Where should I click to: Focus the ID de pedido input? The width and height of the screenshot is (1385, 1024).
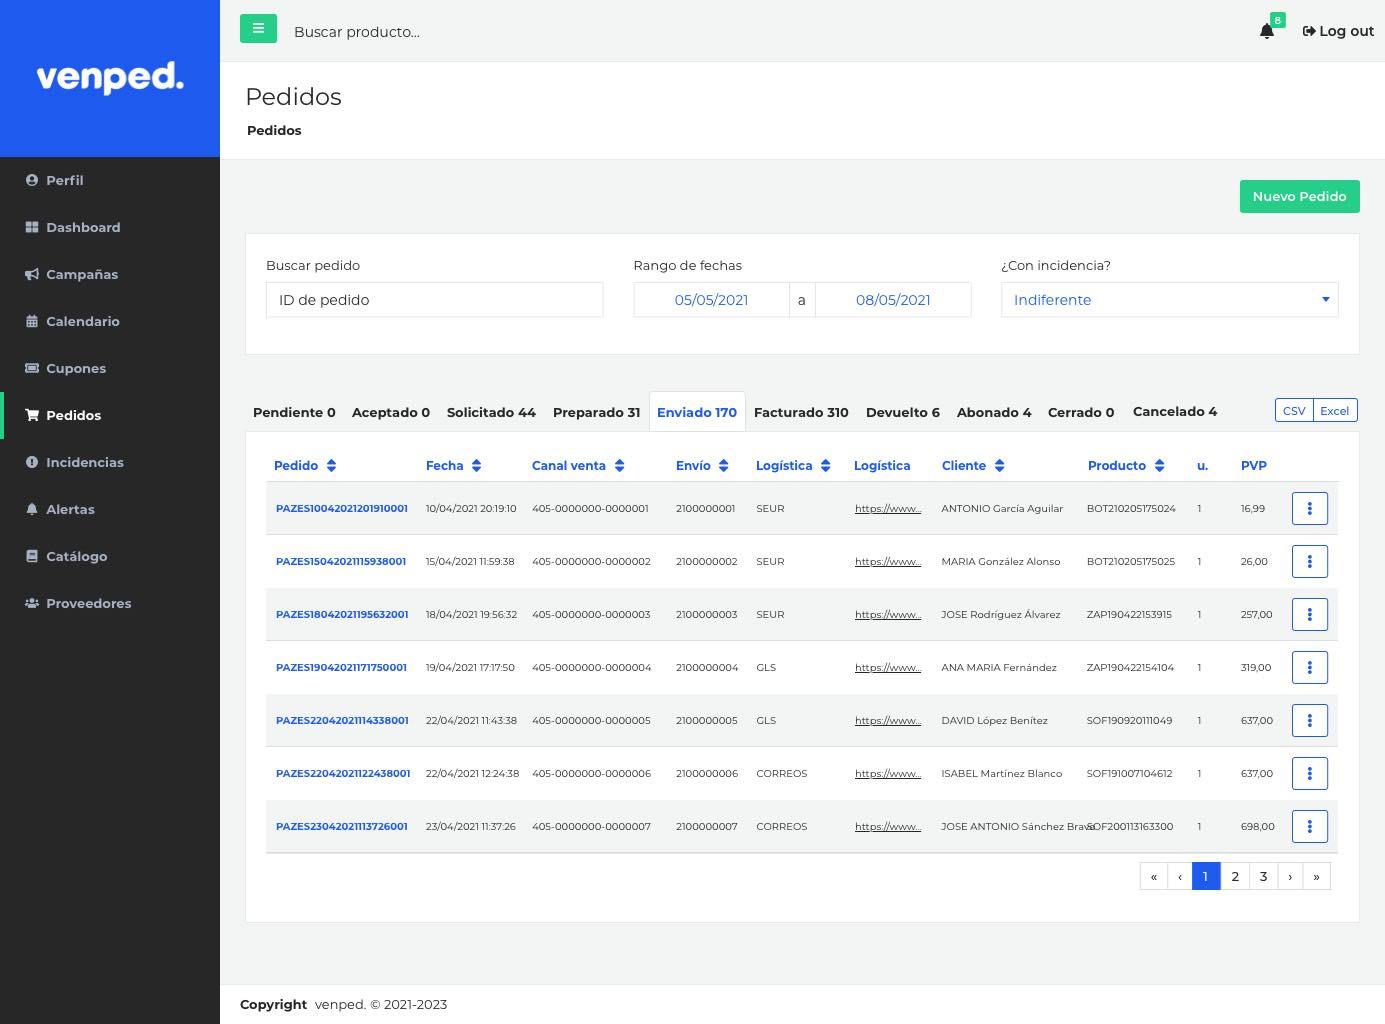click(434, 300)
